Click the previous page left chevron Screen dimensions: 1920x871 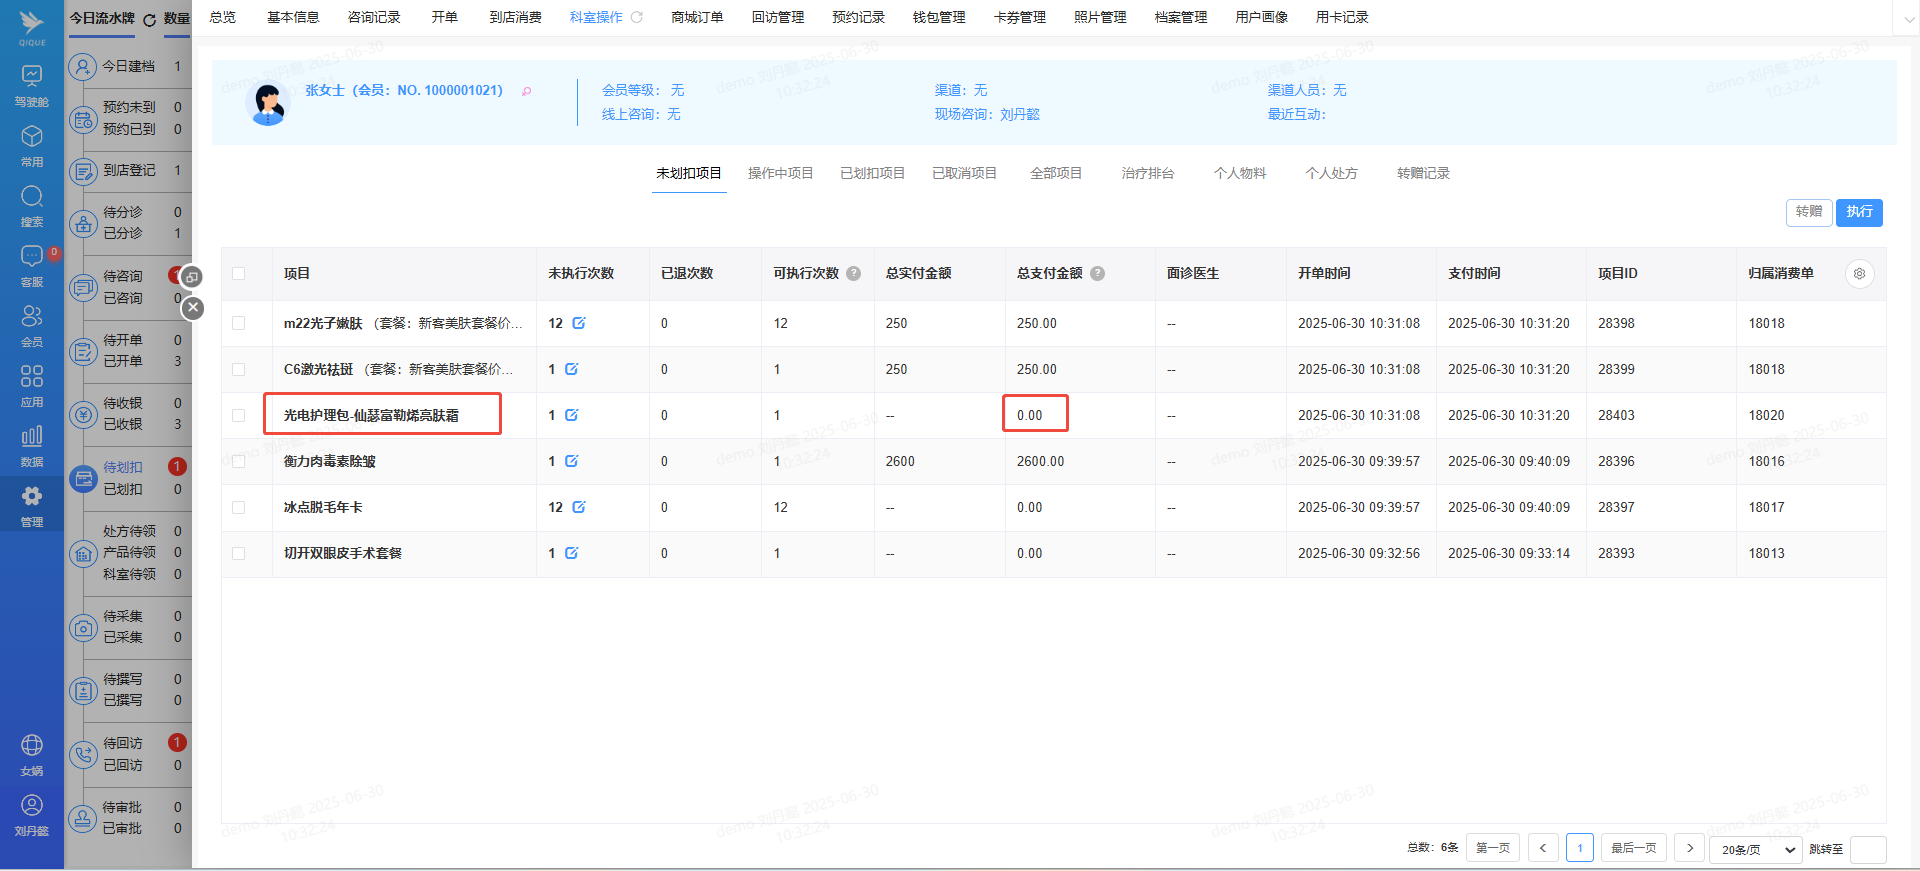pos(1543,848)
